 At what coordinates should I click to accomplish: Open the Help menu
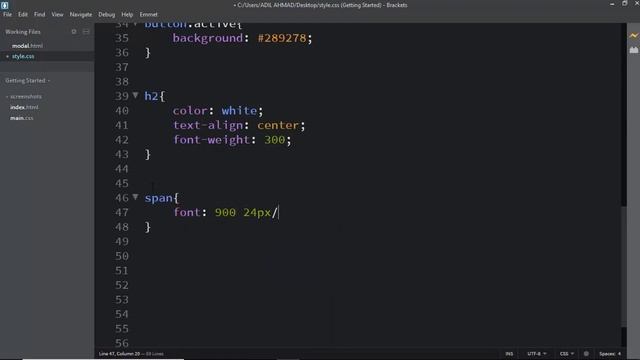click(127, 14)
